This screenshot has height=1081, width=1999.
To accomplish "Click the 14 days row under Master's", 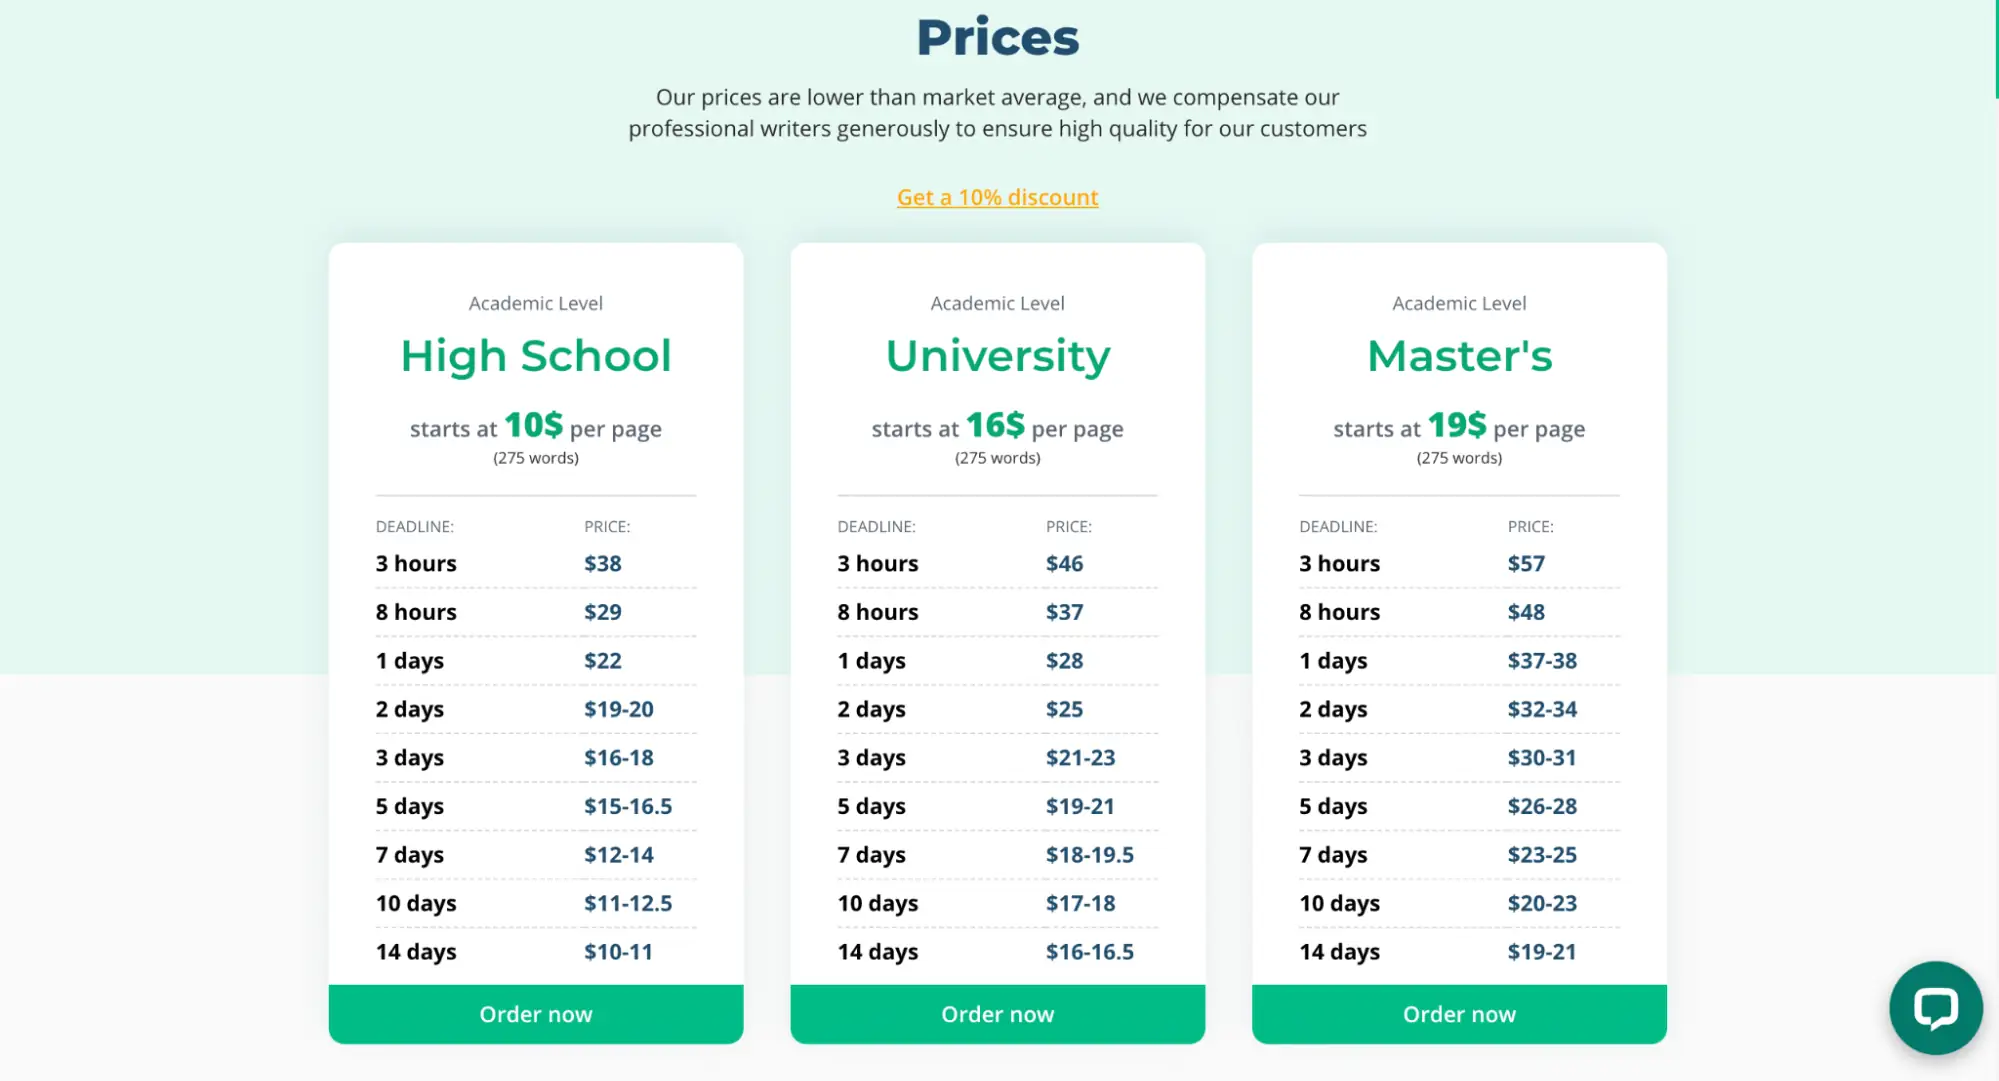I will pos(1339,951).
